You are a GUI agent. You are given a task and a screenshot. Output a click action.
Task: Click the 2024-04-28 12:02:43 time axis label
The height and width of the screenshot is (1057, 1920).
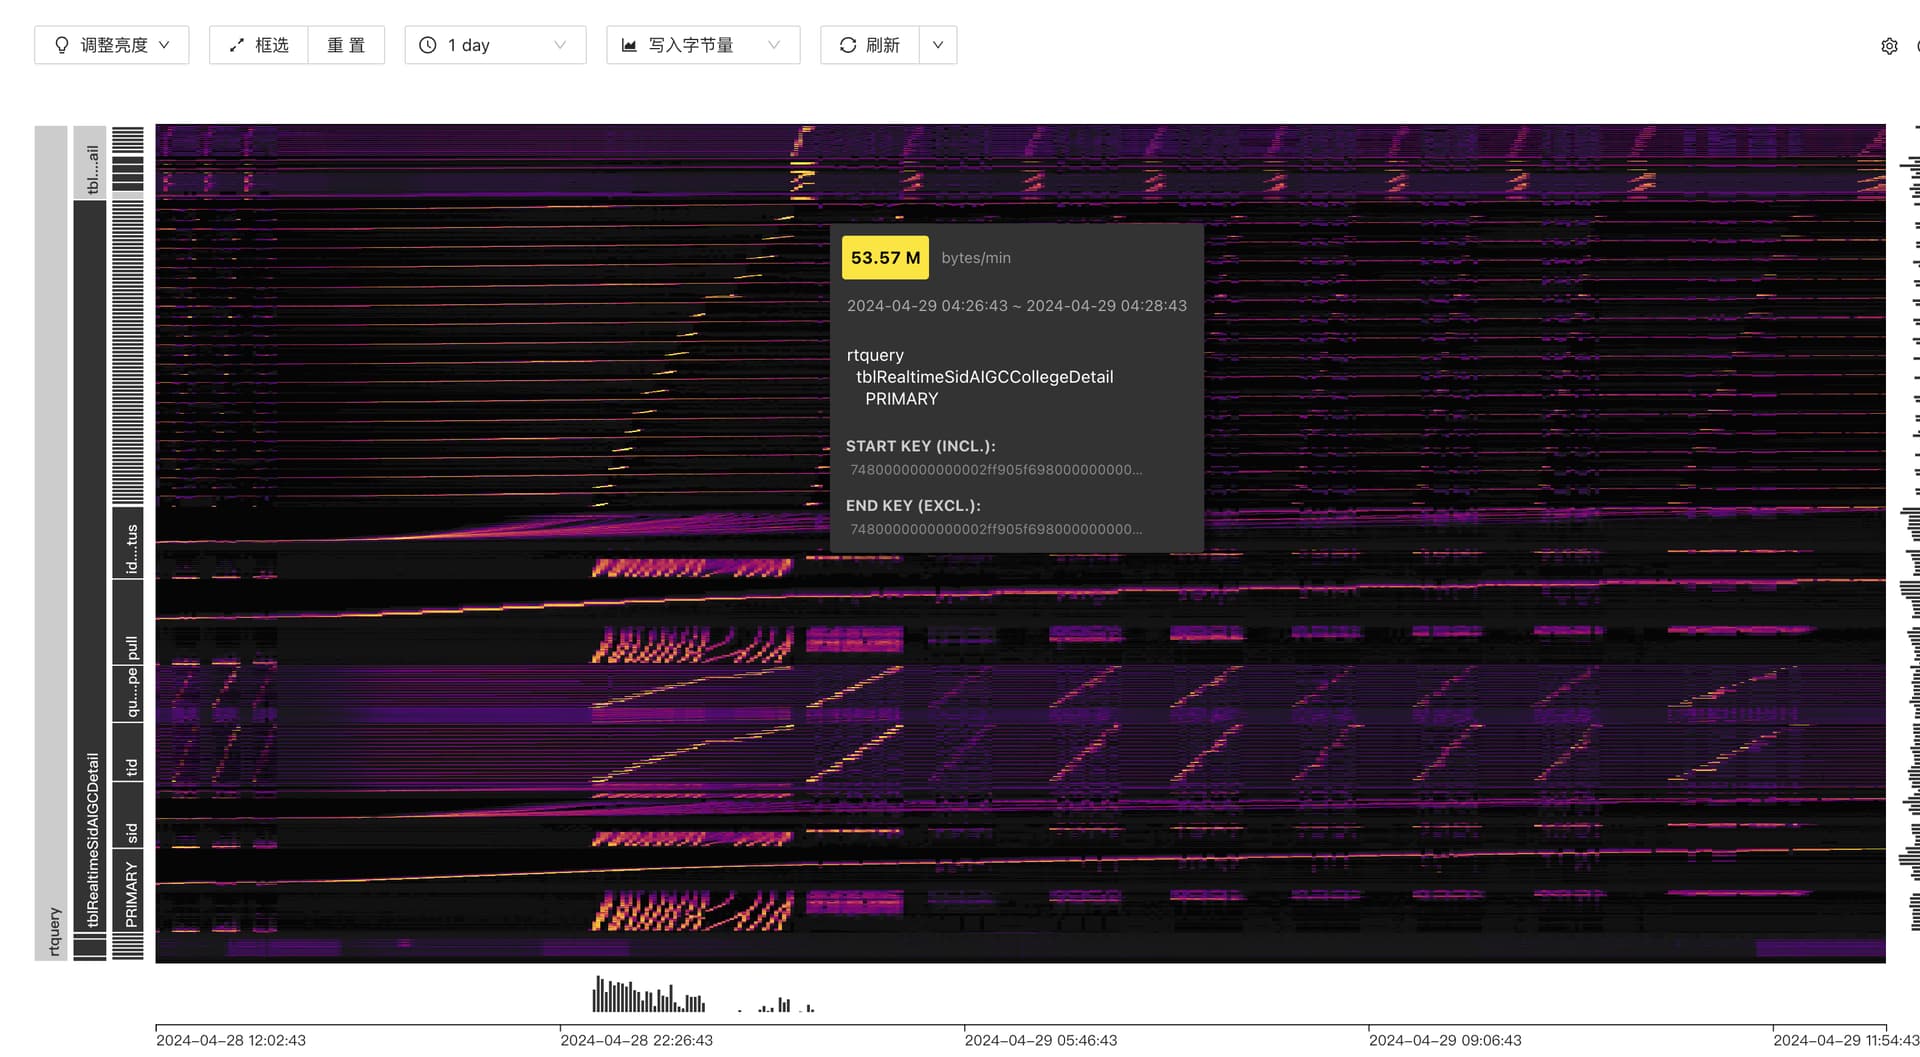(231, 1040)
